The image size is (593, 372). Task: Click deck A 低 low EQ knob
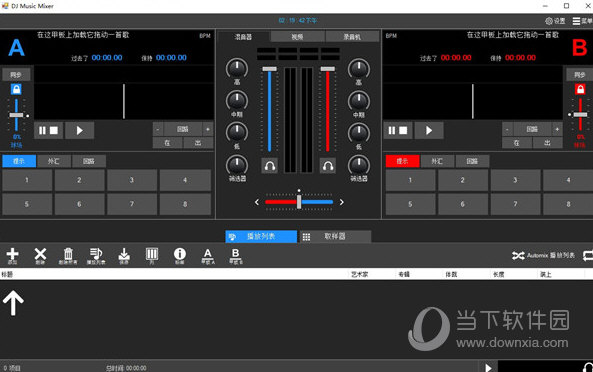pos(237,133)
